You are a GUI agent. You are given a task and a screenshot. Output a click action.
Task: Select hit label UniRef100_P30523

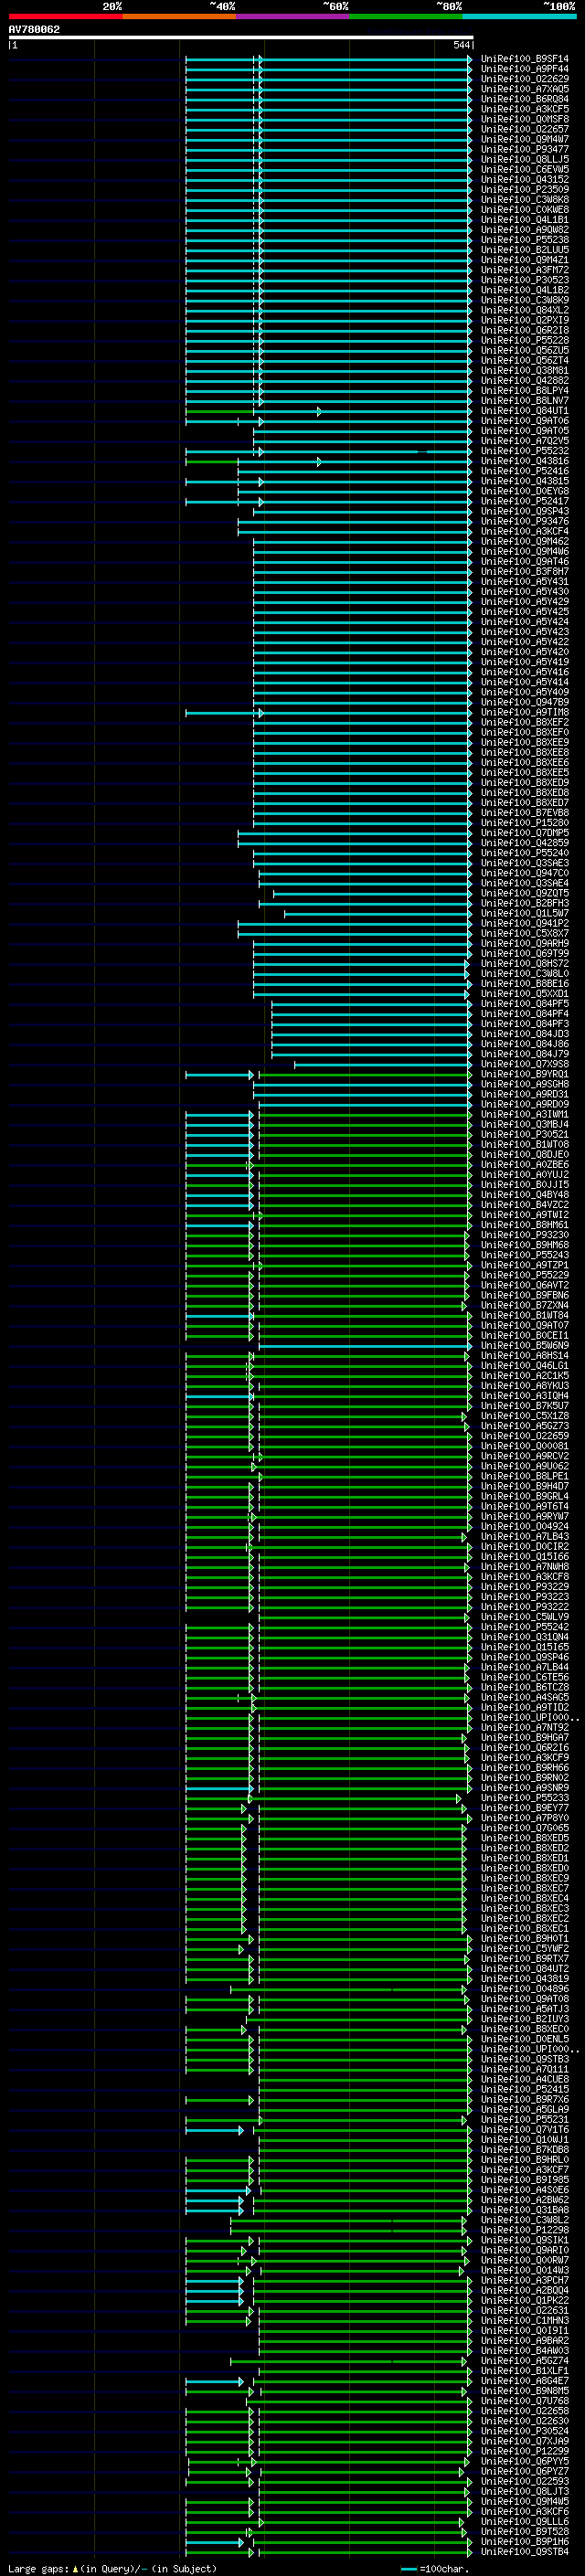tap(525, 280)
